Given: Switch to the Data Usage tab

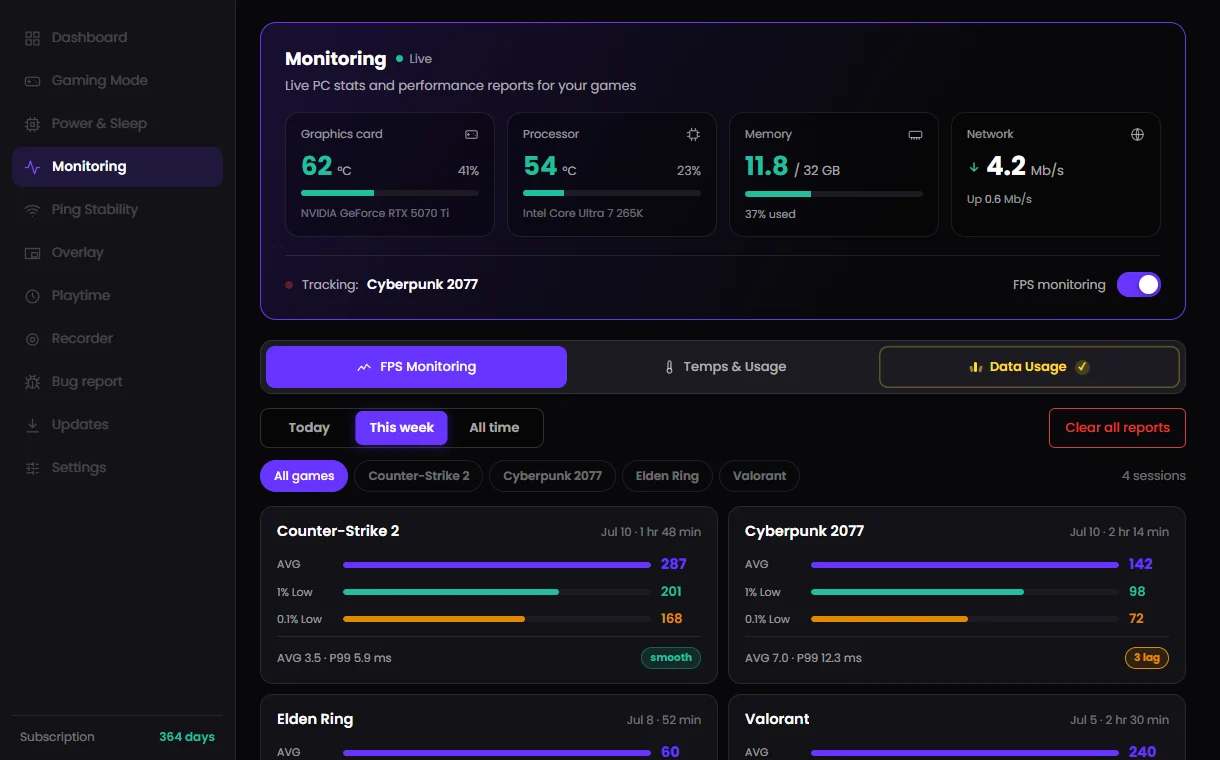Looking at the screenshot, I should point(1029,367).
